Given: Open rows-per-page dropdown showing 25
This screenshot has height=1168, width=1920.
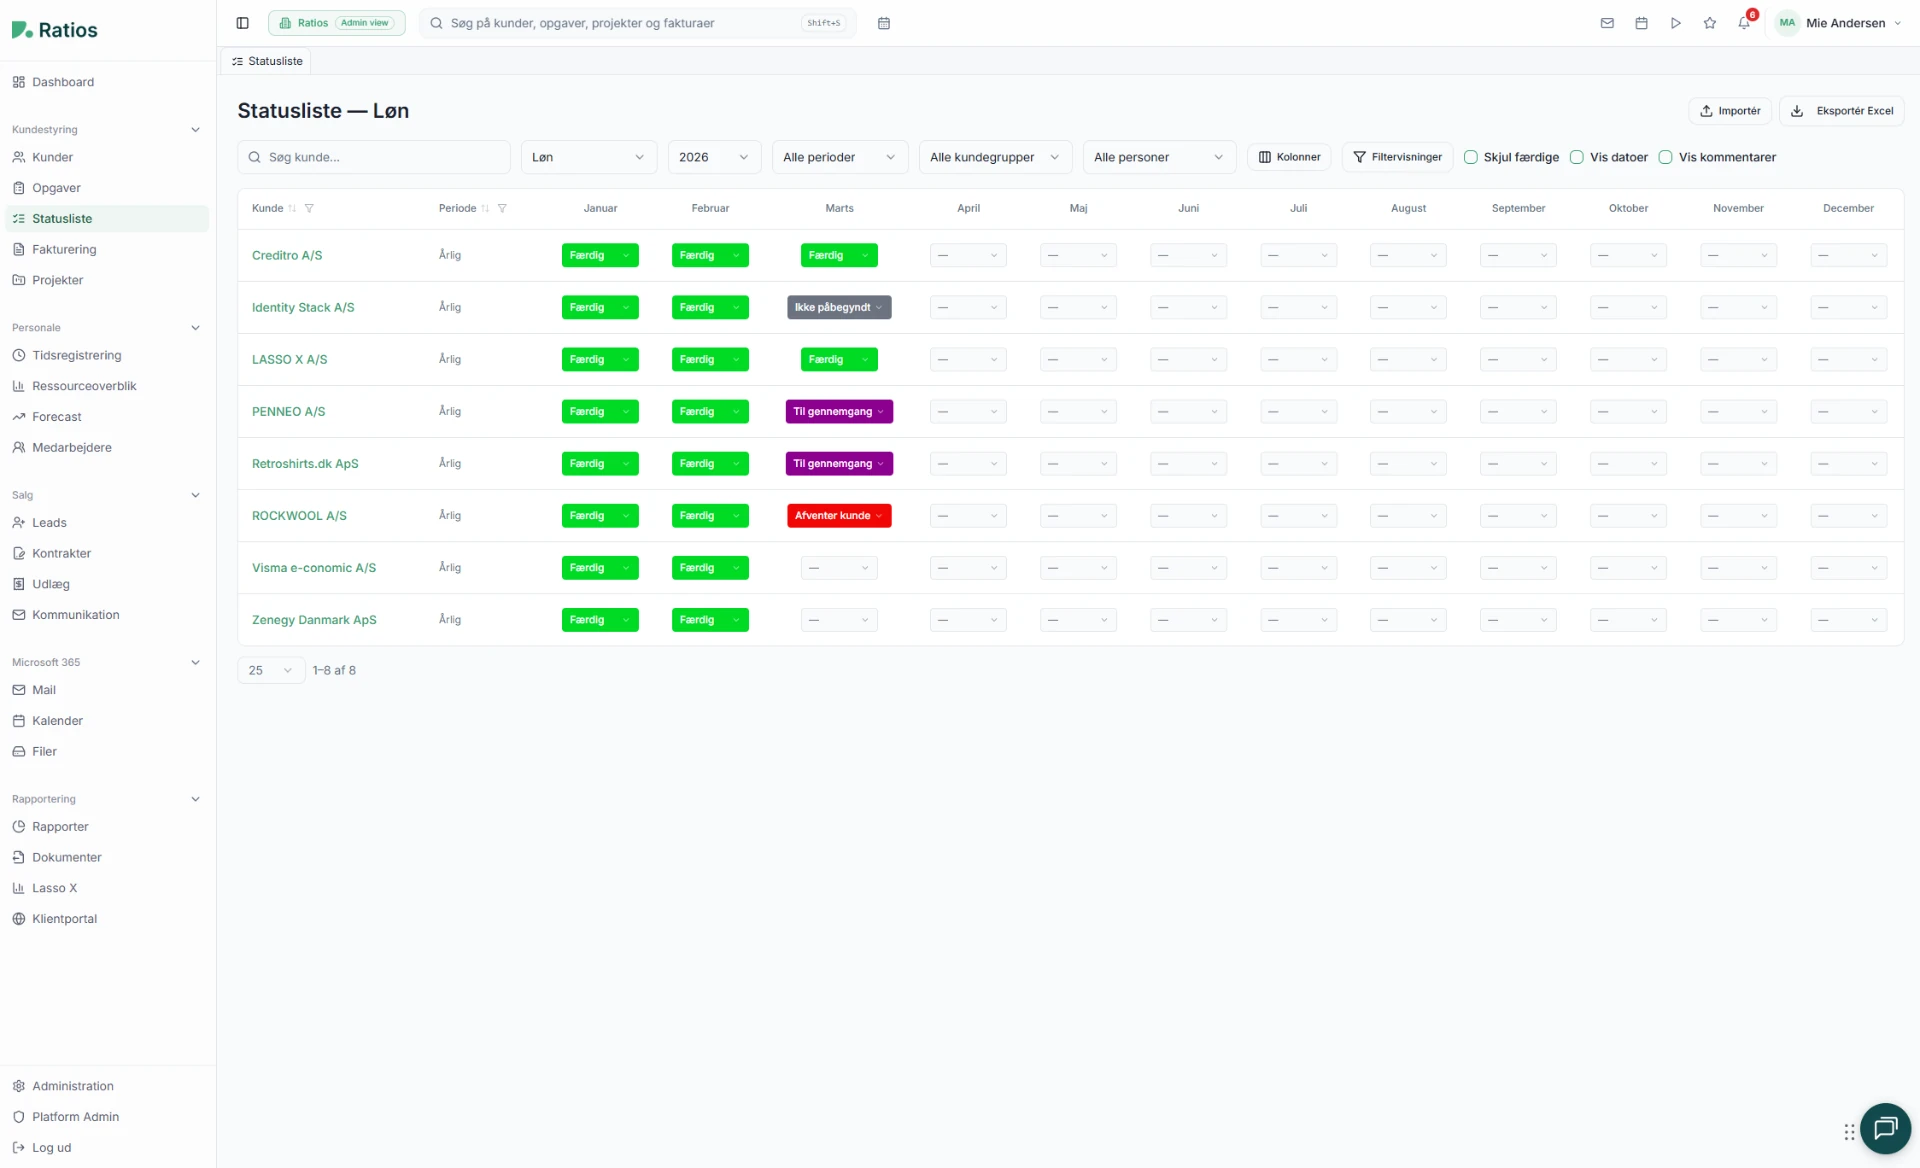Looking at the screenshot, I should point(271,670).
